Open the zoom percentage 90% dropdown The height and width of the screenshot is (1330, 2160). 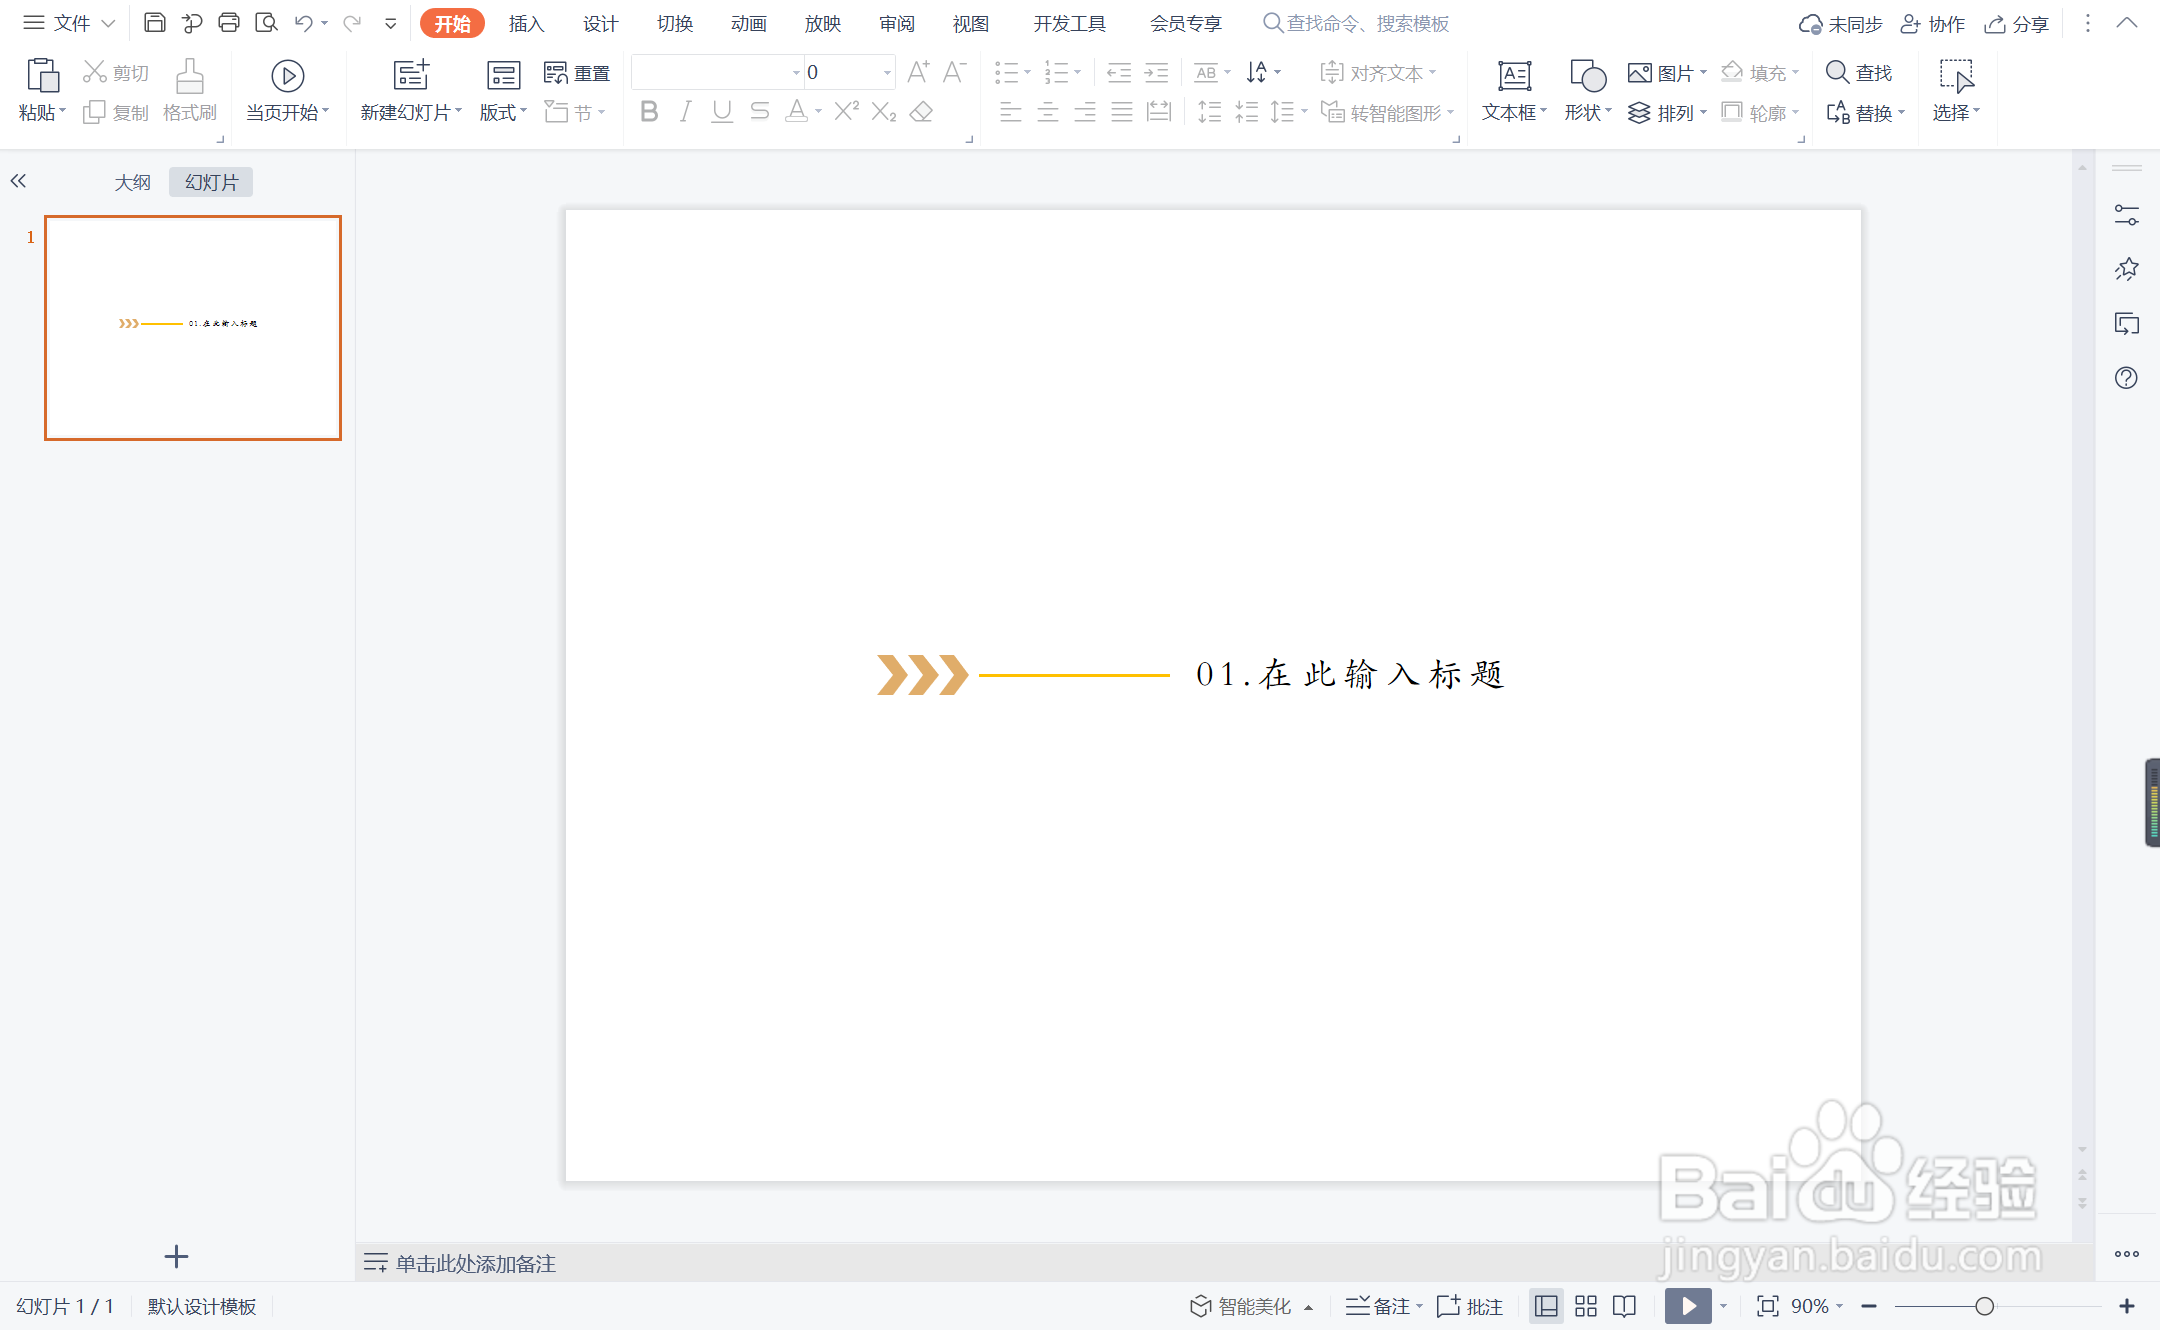[1816, 1306]
